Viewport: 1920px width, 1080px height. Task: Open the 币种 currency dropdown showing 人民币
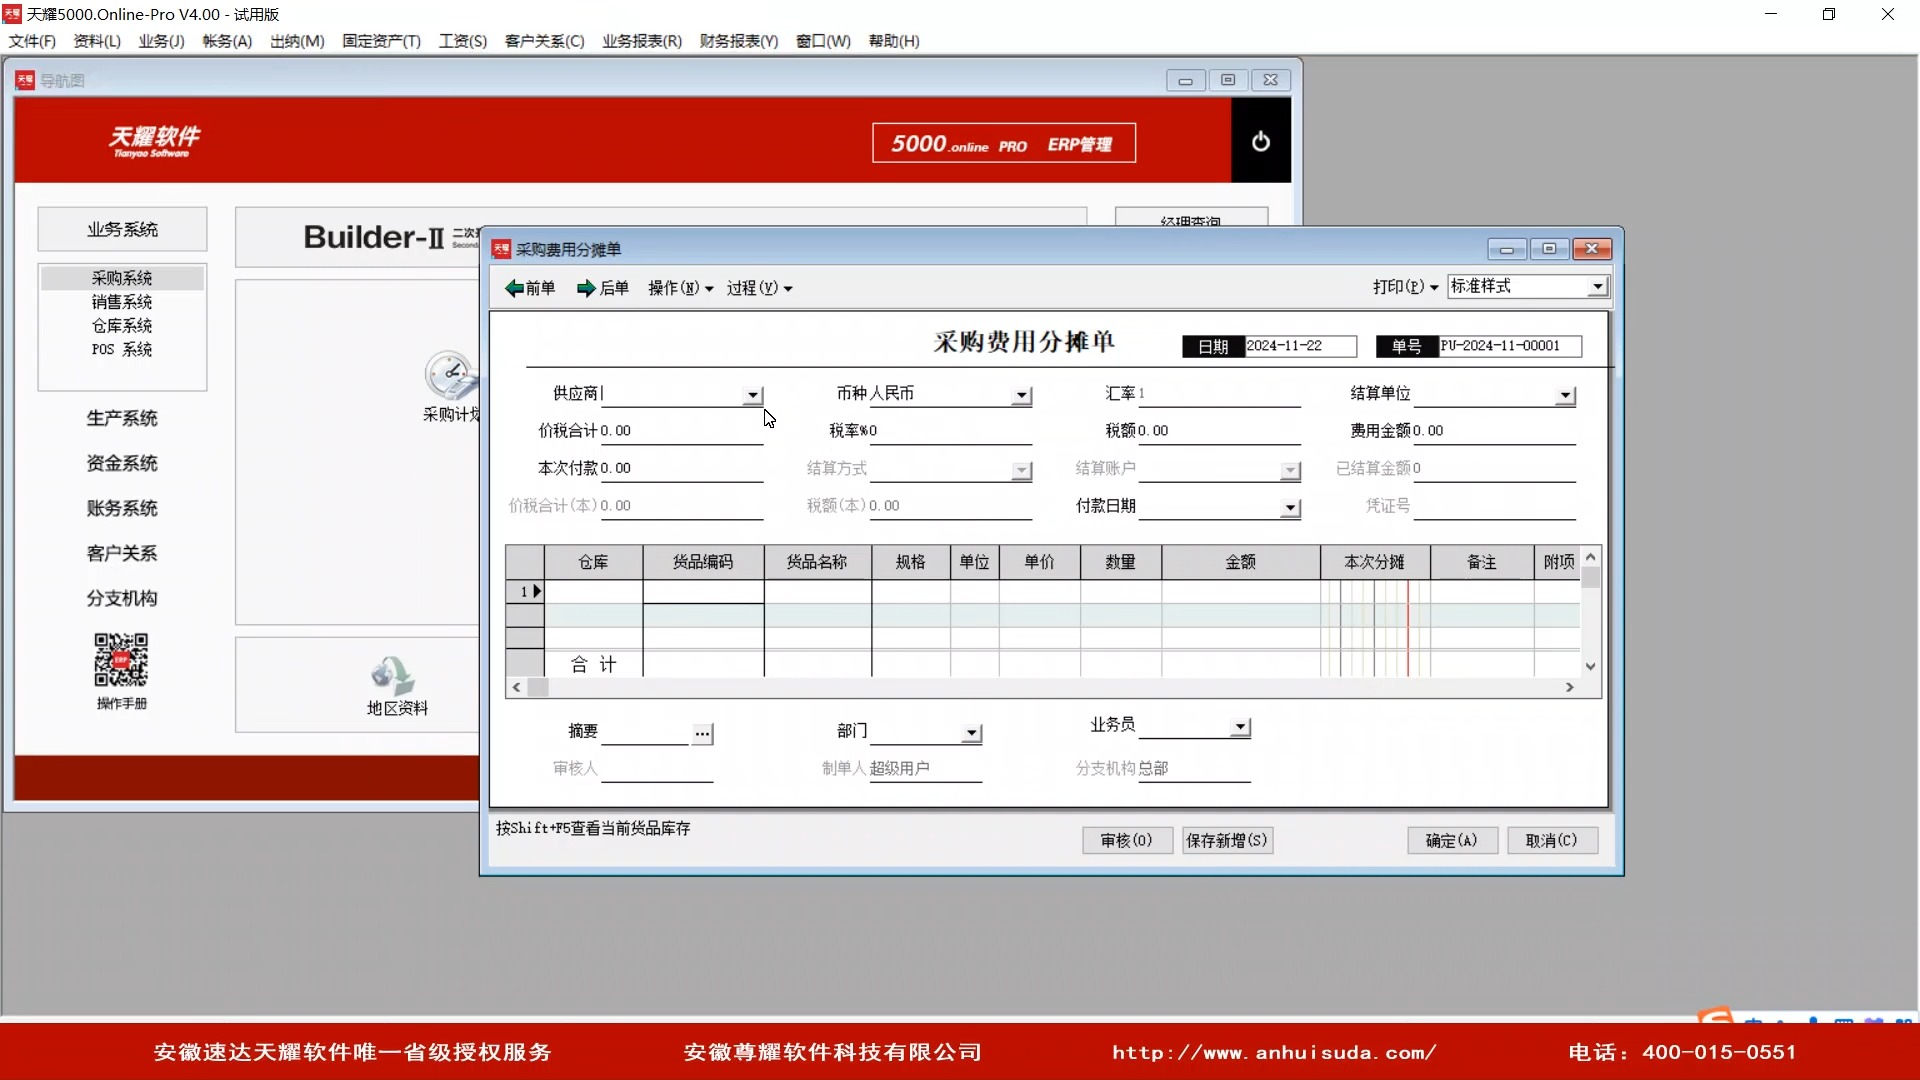point(1021,395)
